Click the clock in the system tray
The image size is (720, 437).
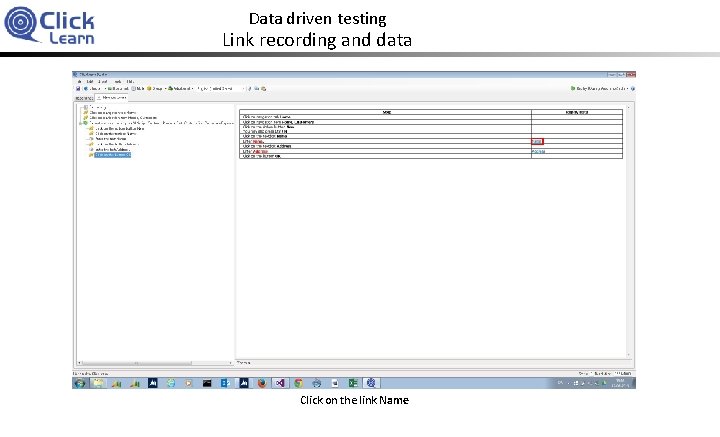[620, 383]
